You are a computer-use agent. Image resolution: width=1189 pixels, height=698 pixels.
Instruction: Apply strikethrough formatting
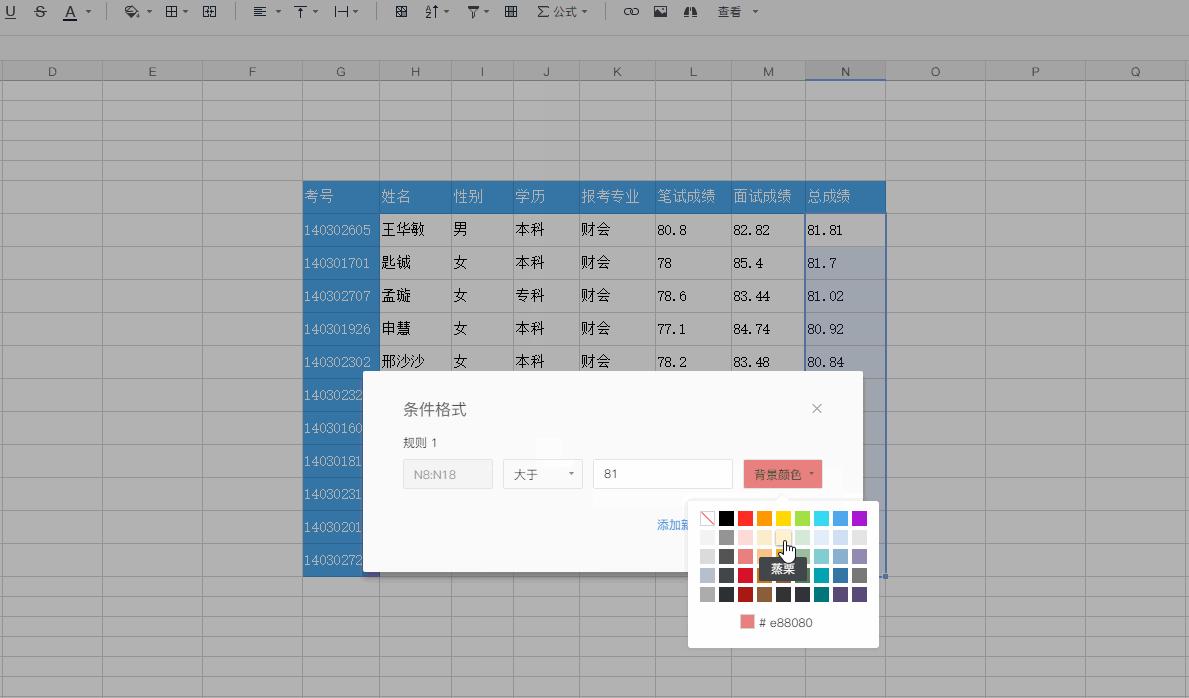(40, 12)
